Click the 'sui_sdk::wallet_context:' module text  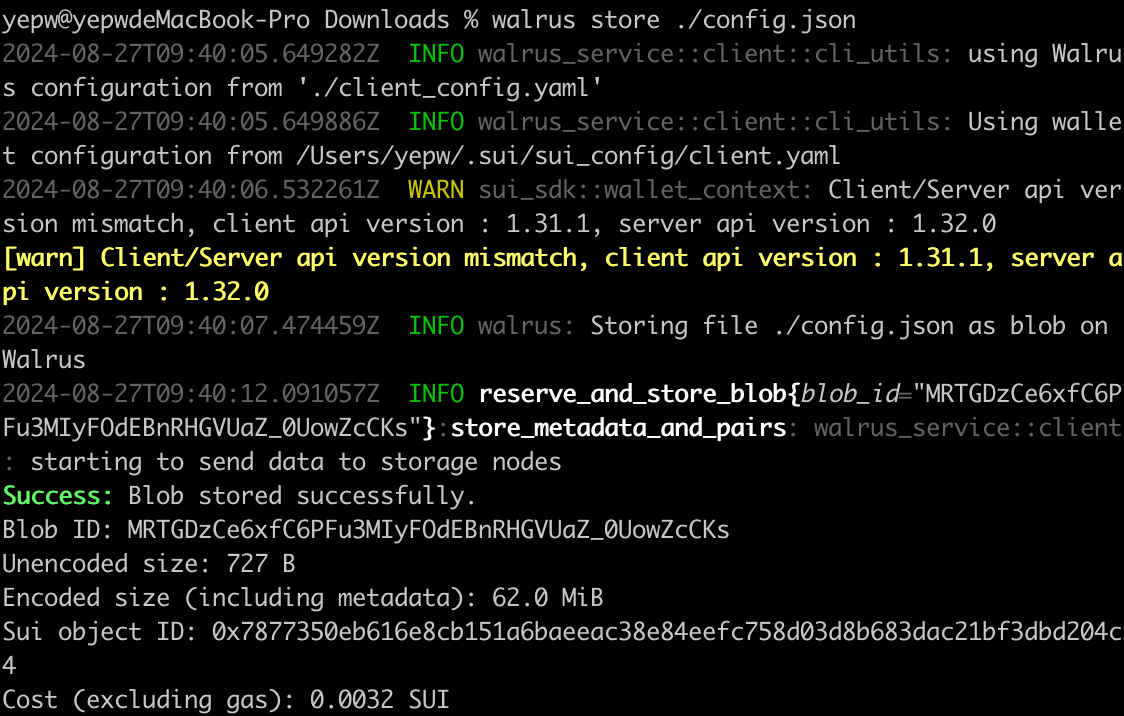pos(645,190)
